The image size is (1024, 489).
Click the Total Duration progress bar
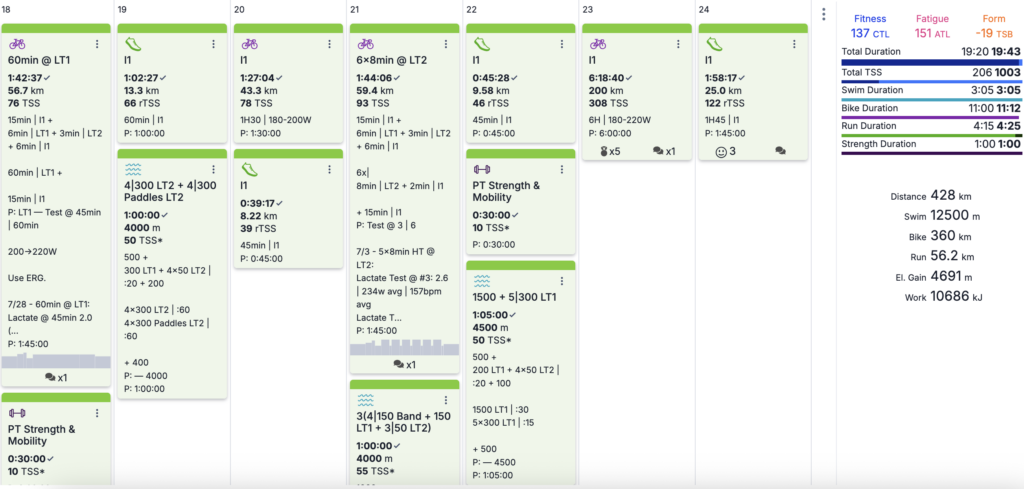[x=932, y=62]
